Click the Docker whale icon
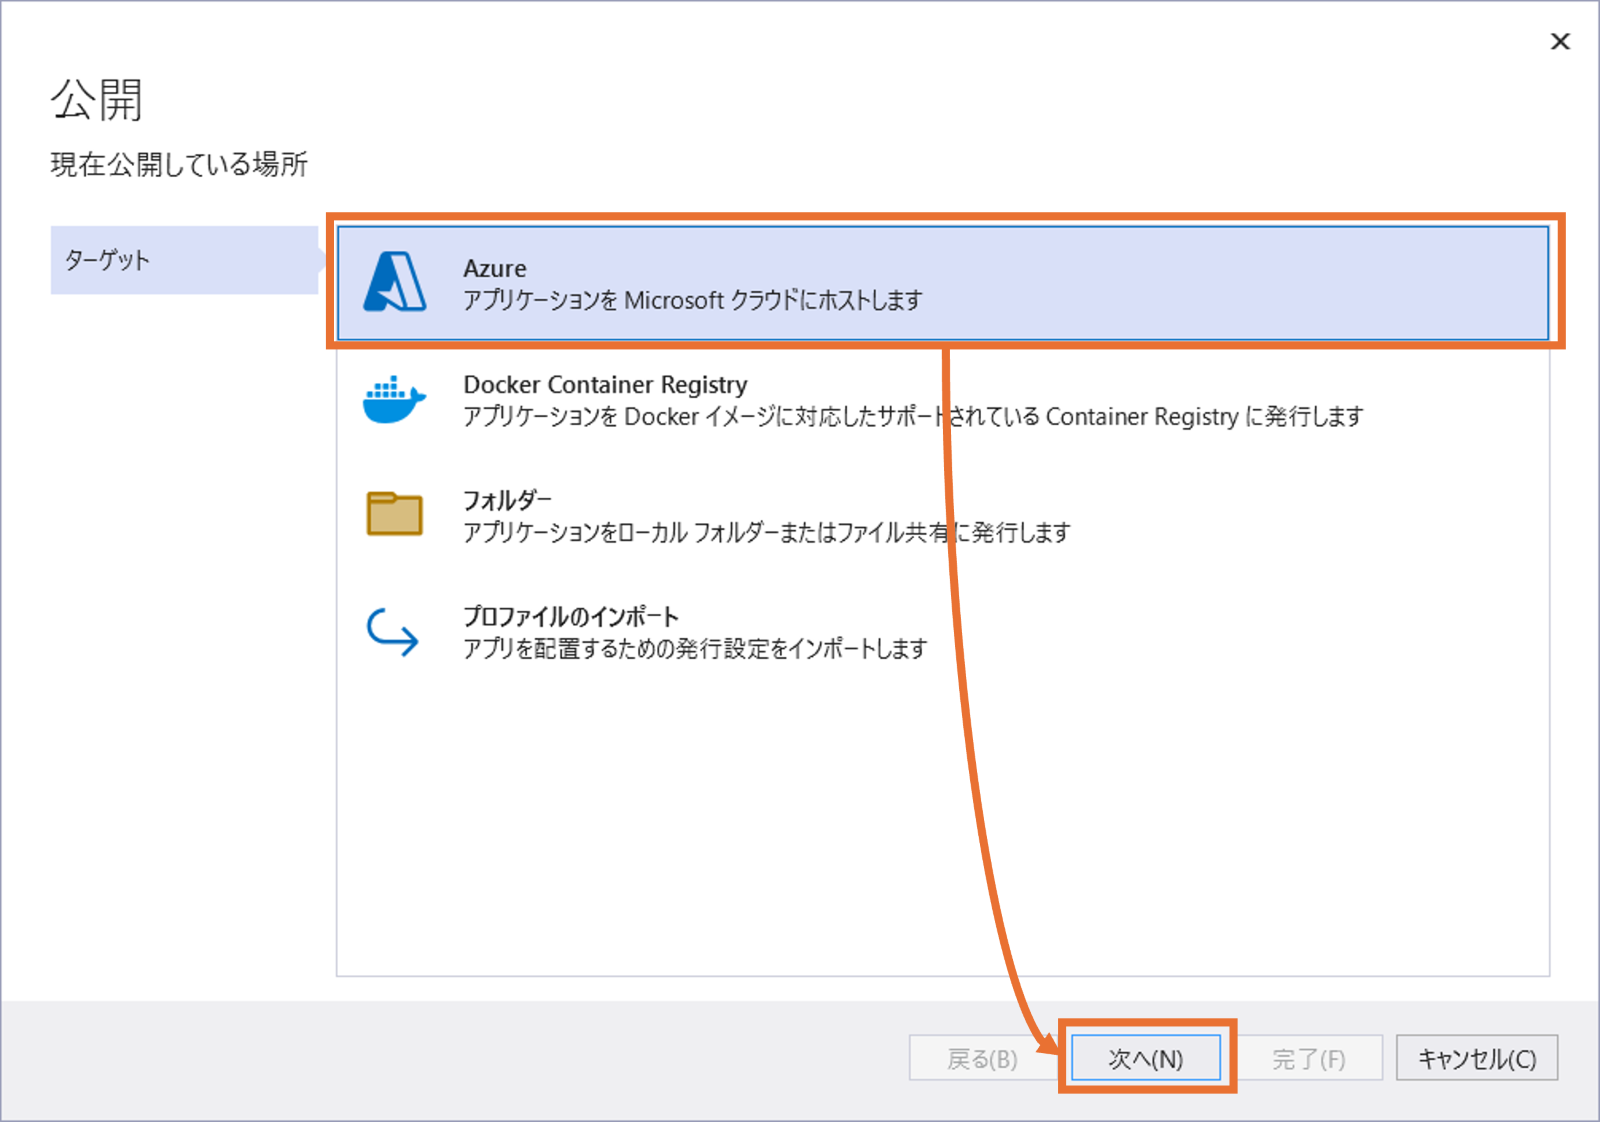This screenshot has height=1122, width=1600. click(394, 400)
